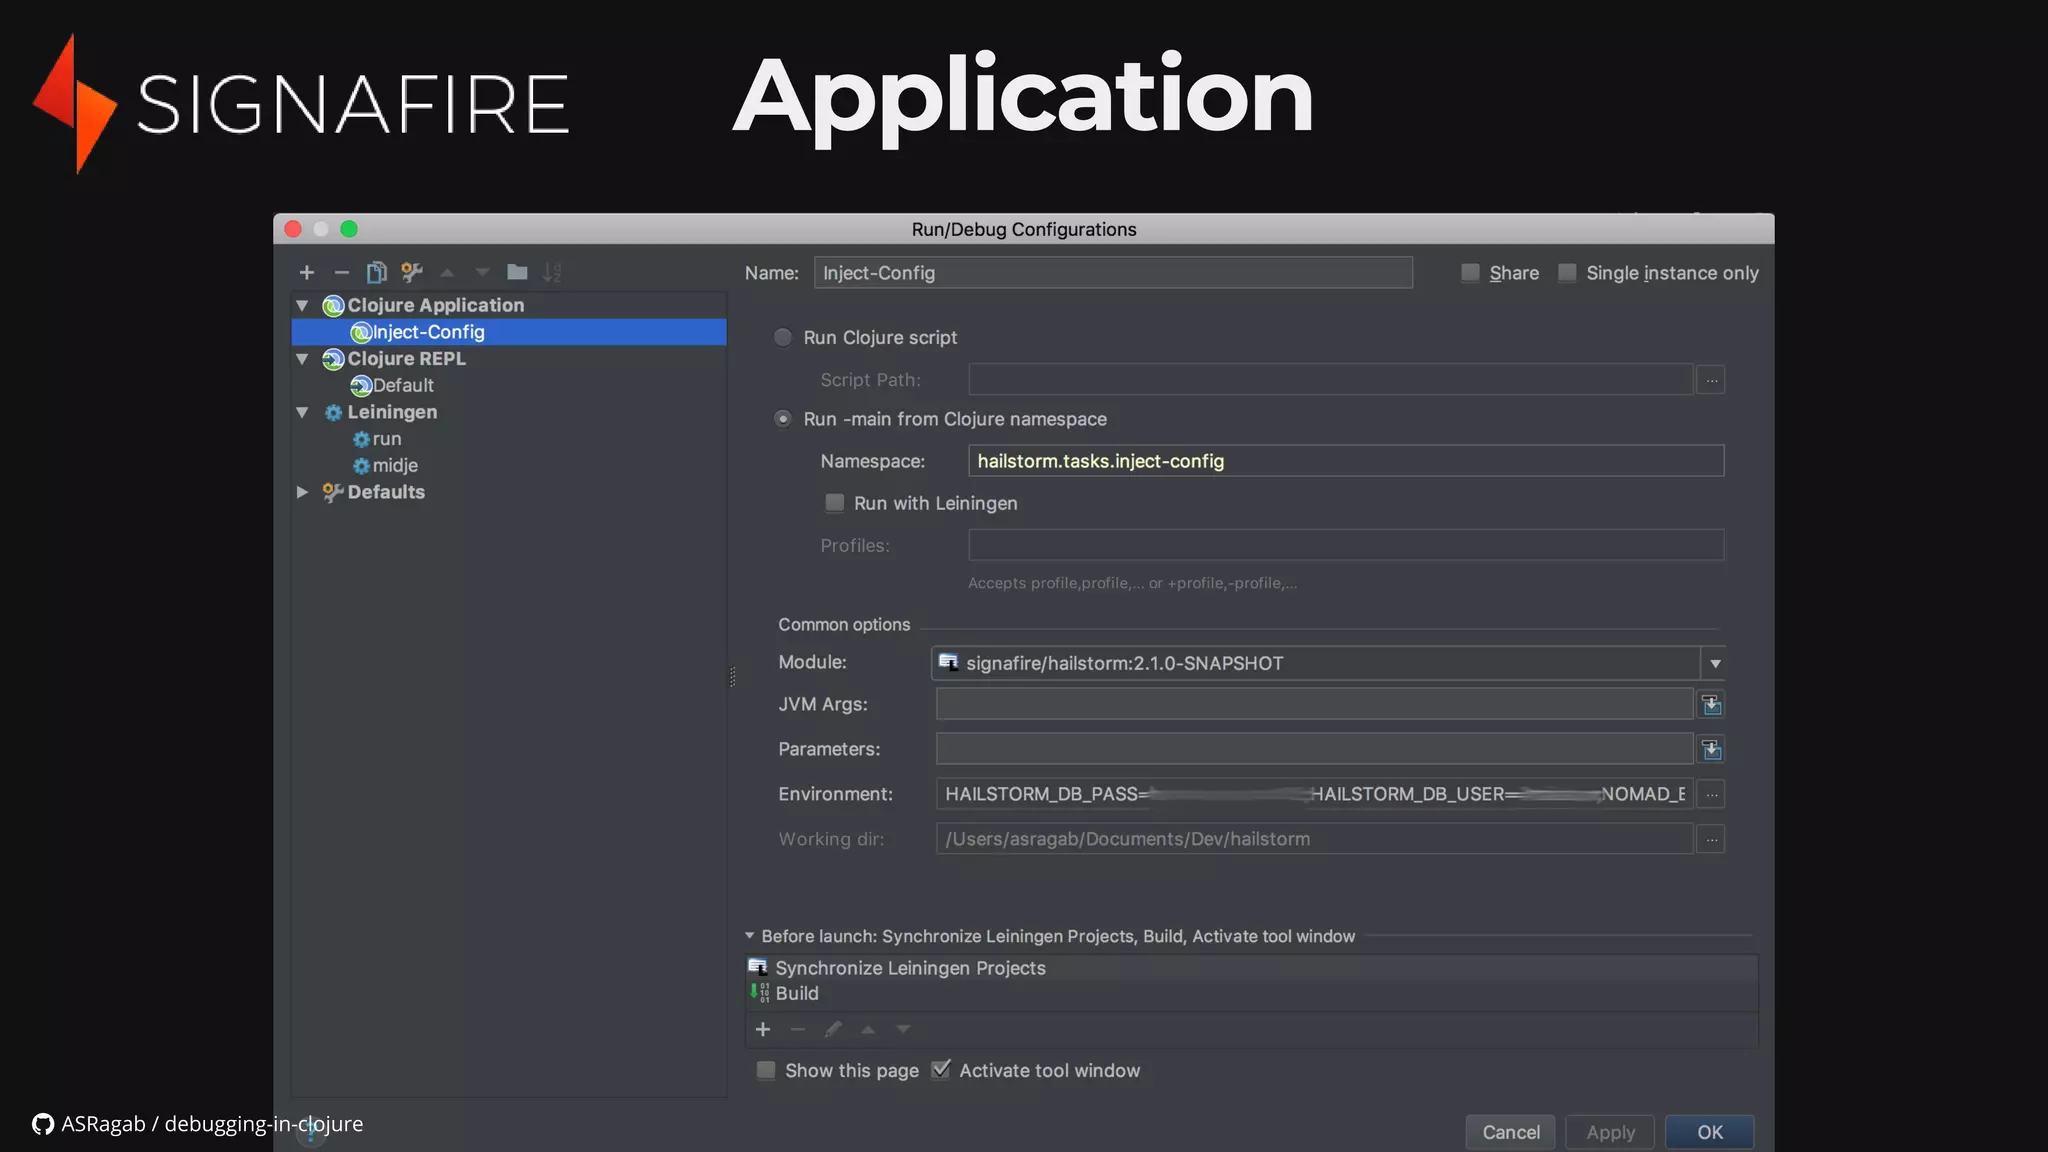Remove the selected Before launch task

pos(798,1029)
